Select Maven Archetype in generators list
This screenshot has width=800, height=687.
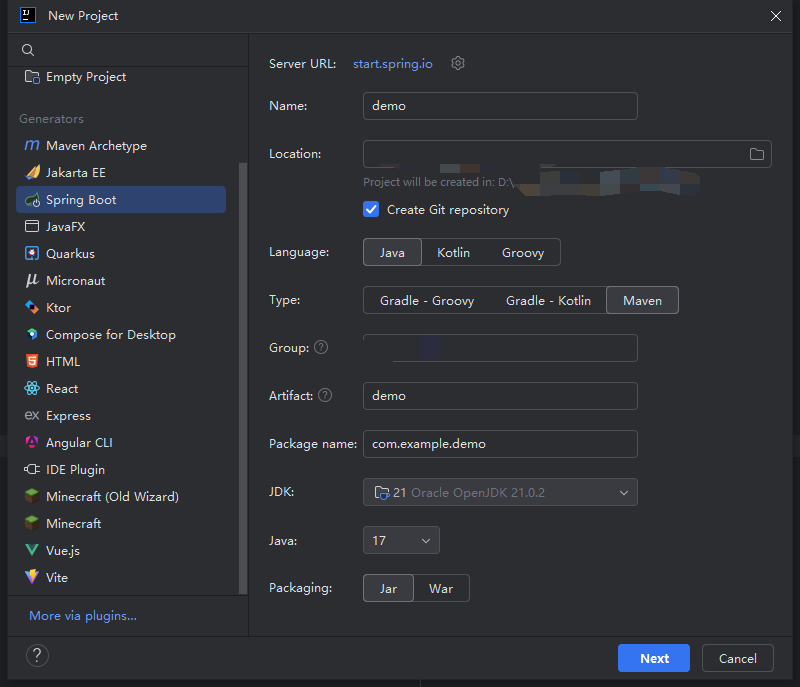coord(96,146)
